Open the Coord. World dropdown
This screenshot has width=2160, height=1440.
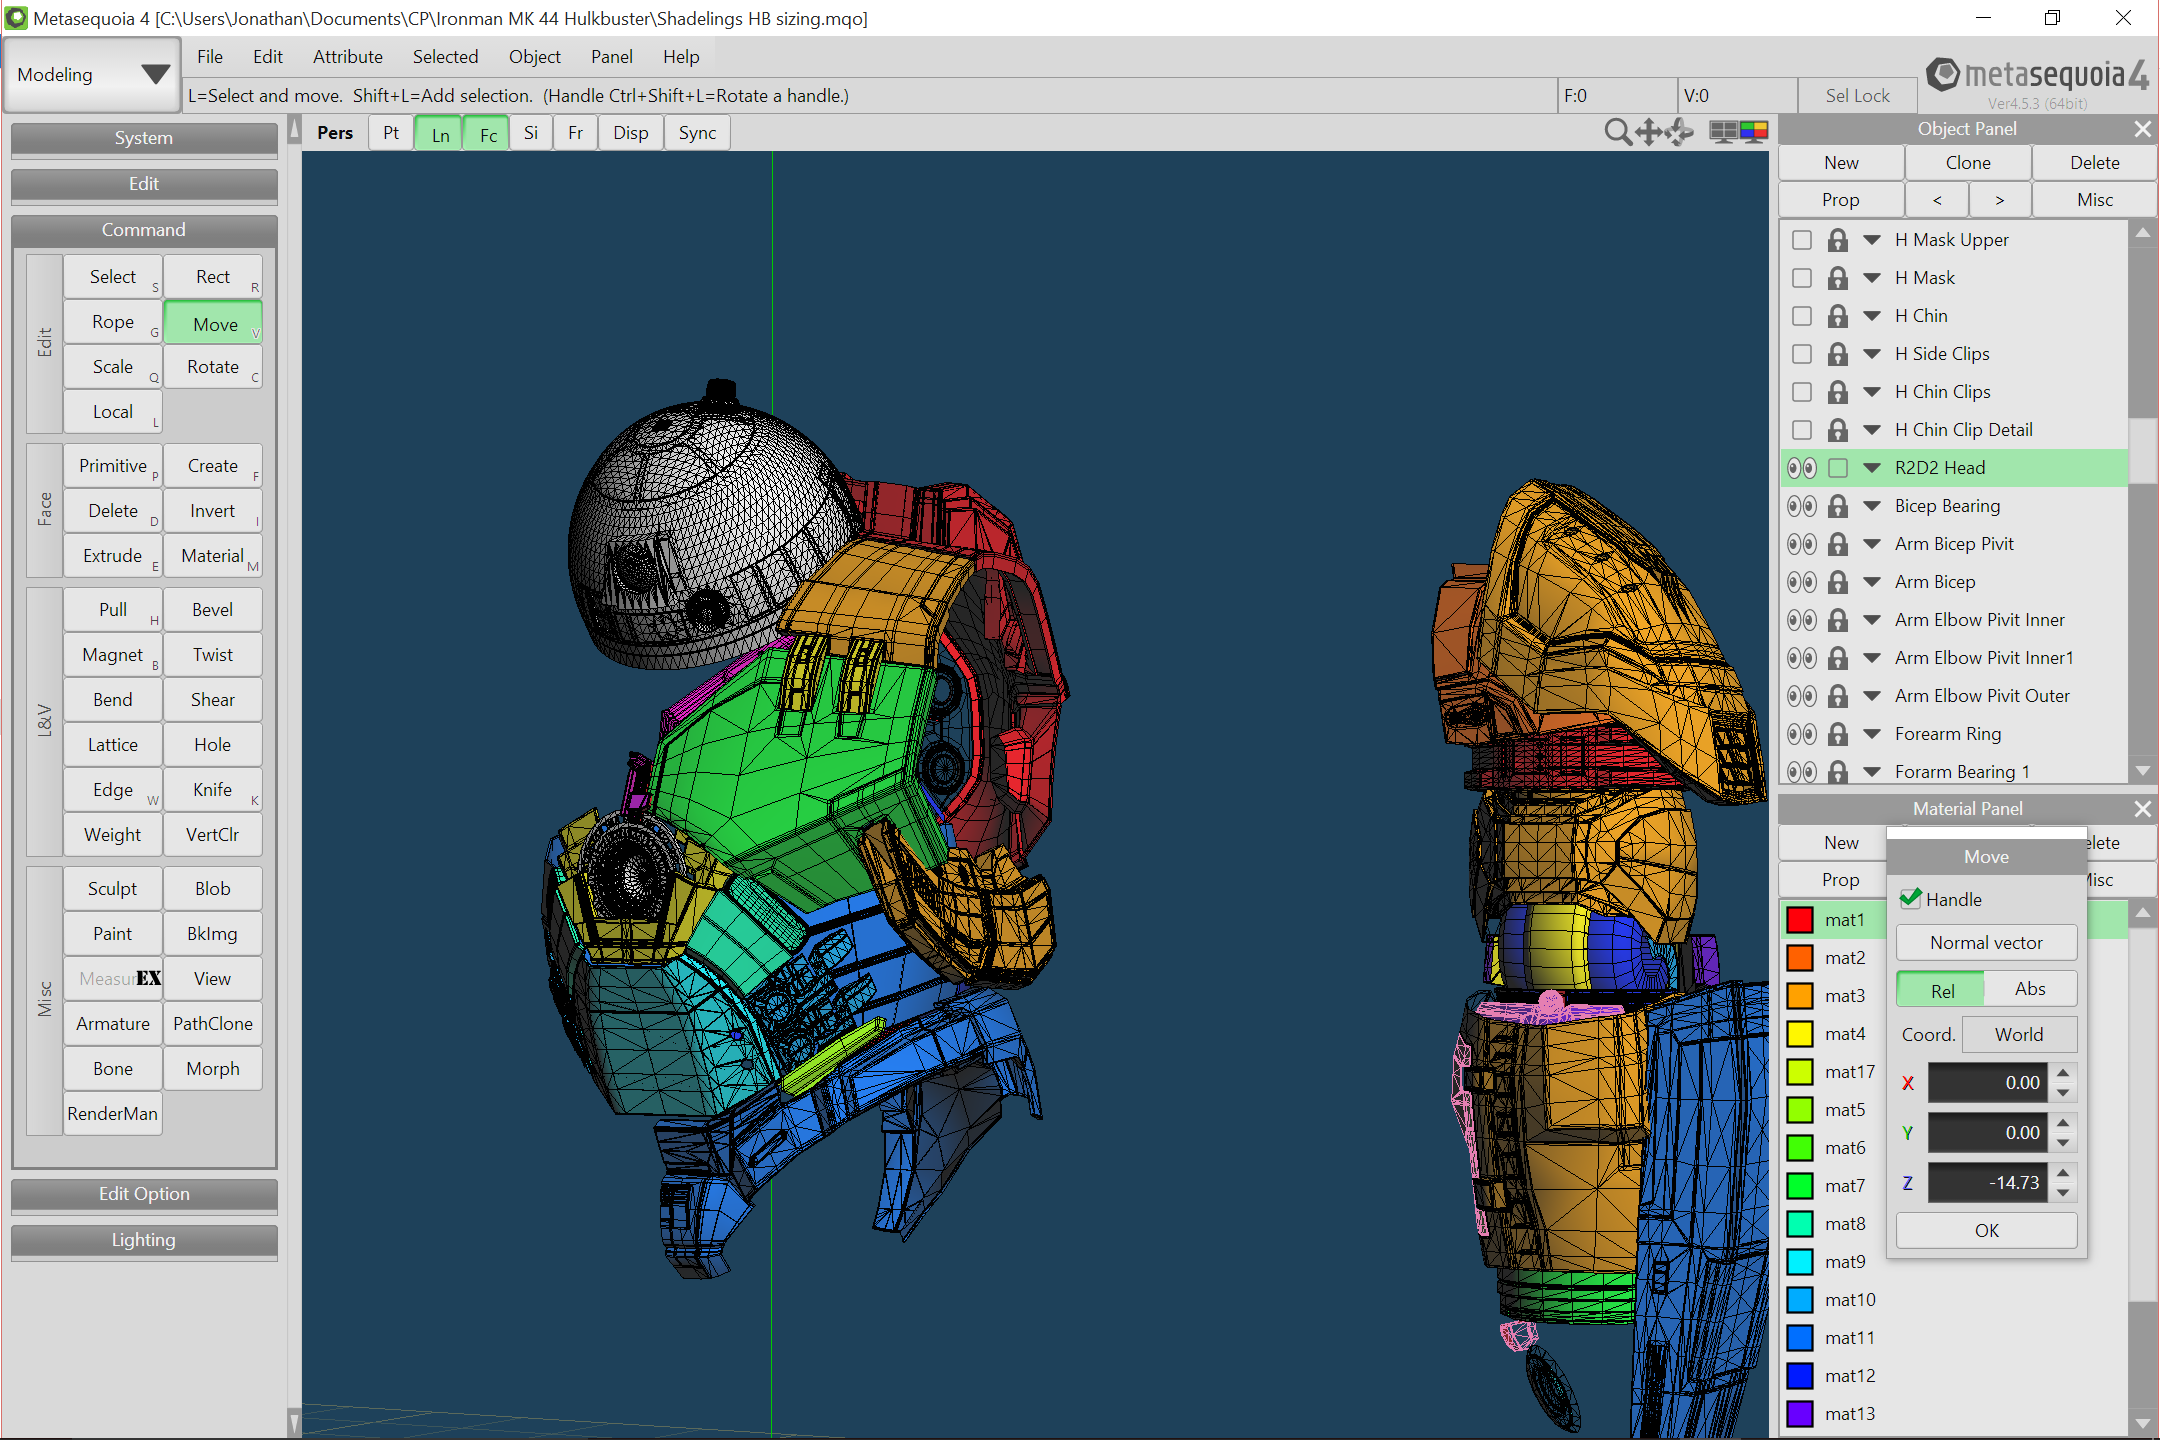(2019, 1035)
